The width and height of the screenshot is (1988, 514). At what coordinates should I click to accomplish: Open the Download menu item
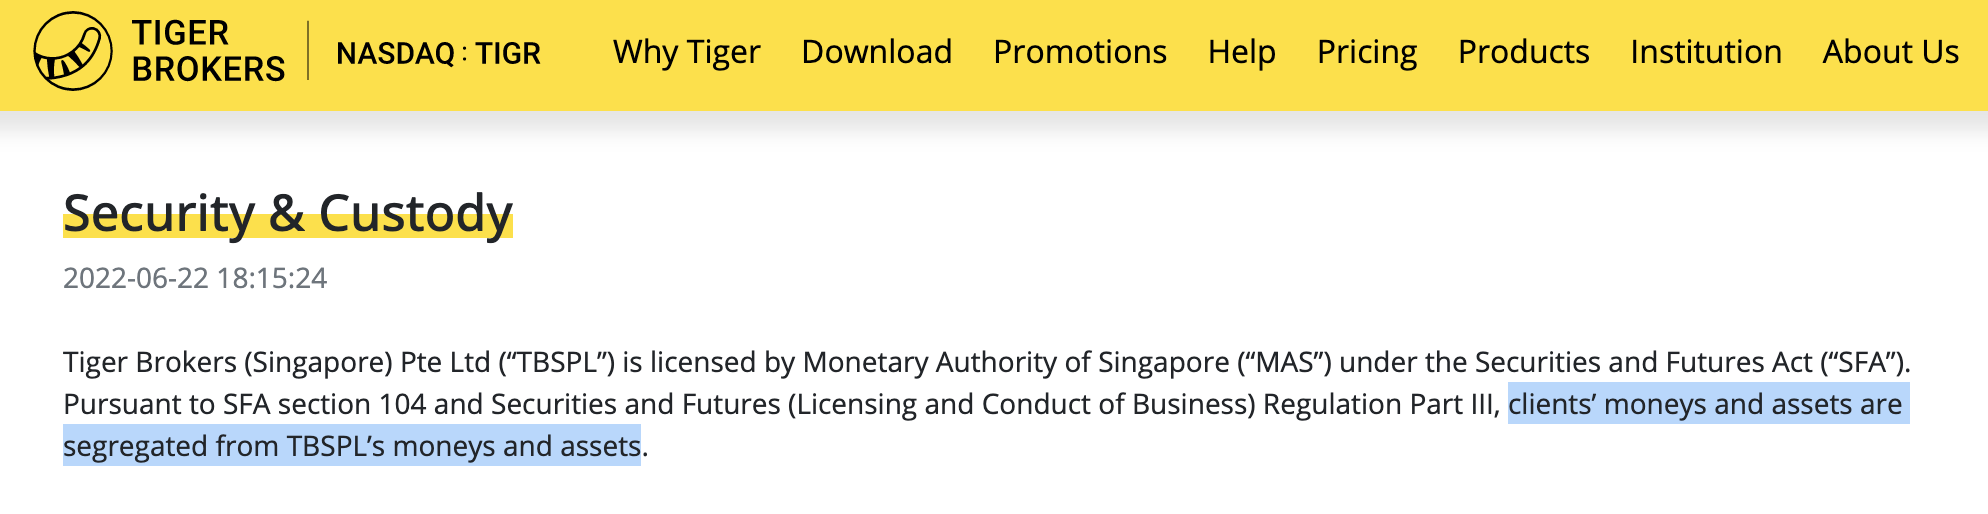pyautogui.click(x=877, y=52)
